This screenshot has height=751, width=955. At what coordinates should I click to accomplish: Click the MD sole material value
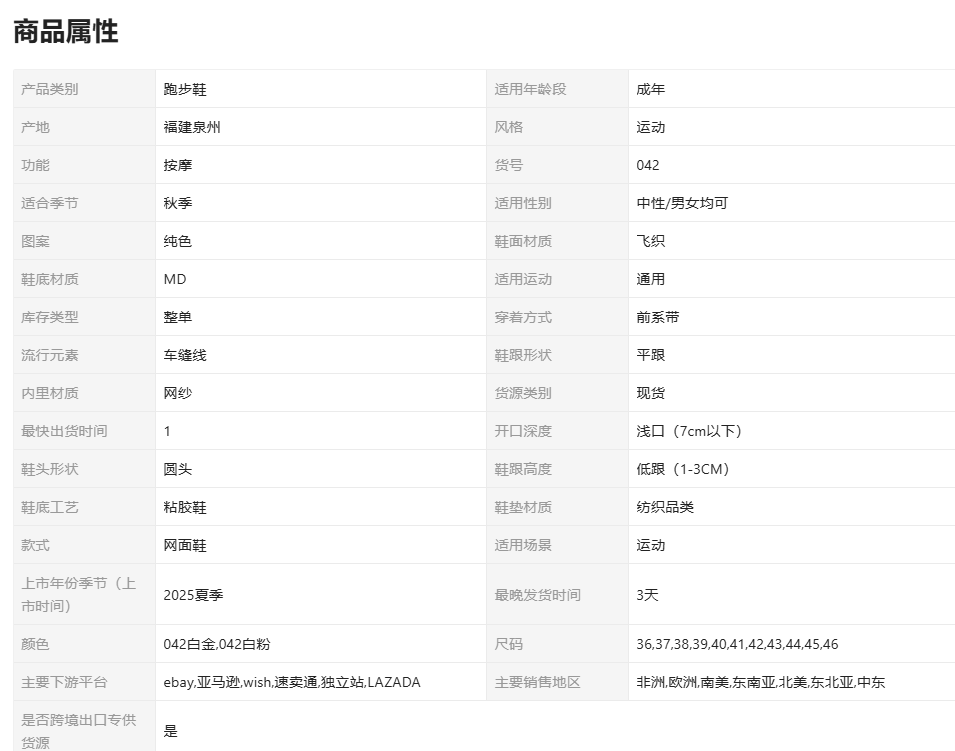(175, 279)
